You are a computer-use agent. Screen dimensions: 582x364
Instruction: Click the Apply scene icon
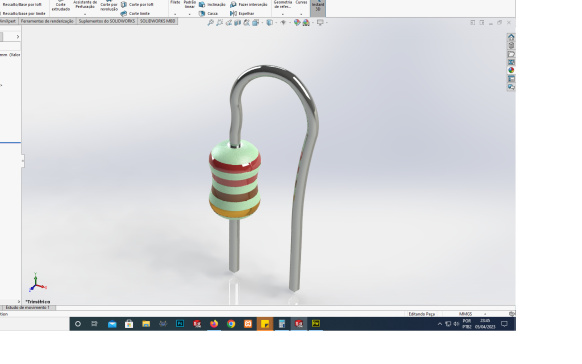point(306,23)
